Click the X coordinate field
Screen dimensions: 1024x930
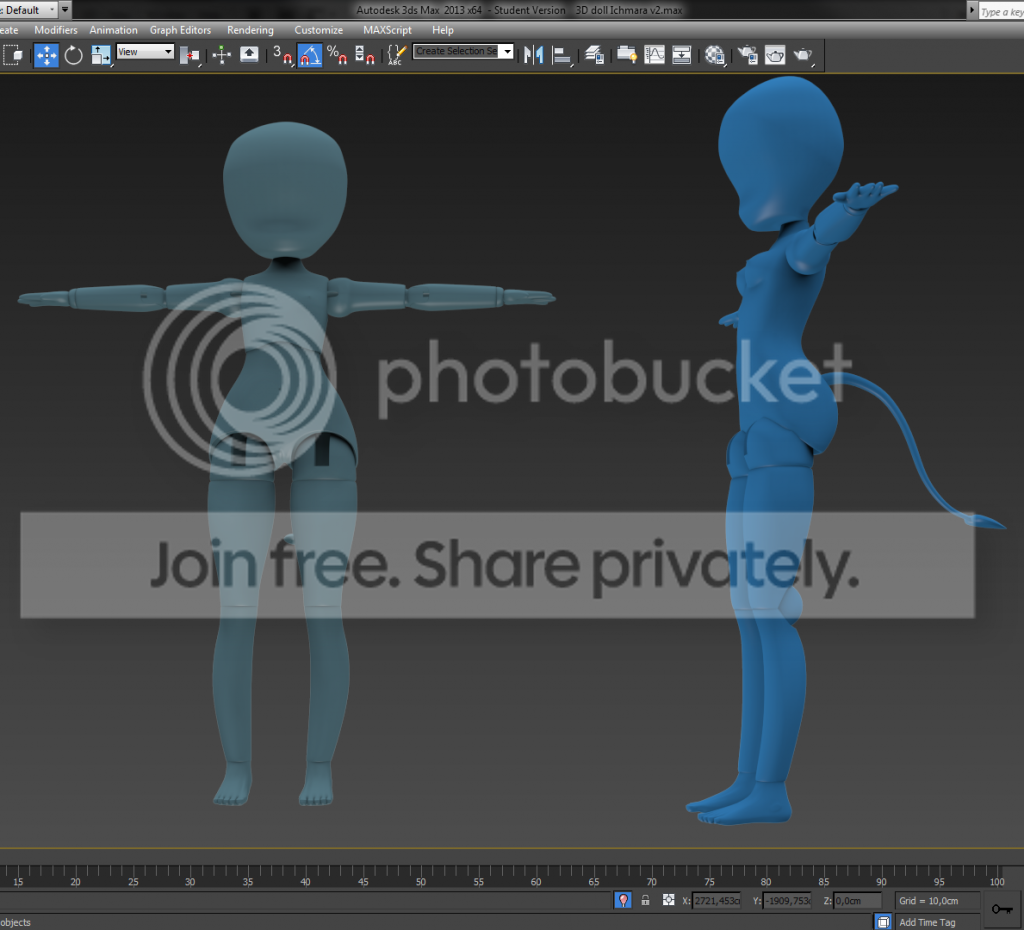coord(716,901)
